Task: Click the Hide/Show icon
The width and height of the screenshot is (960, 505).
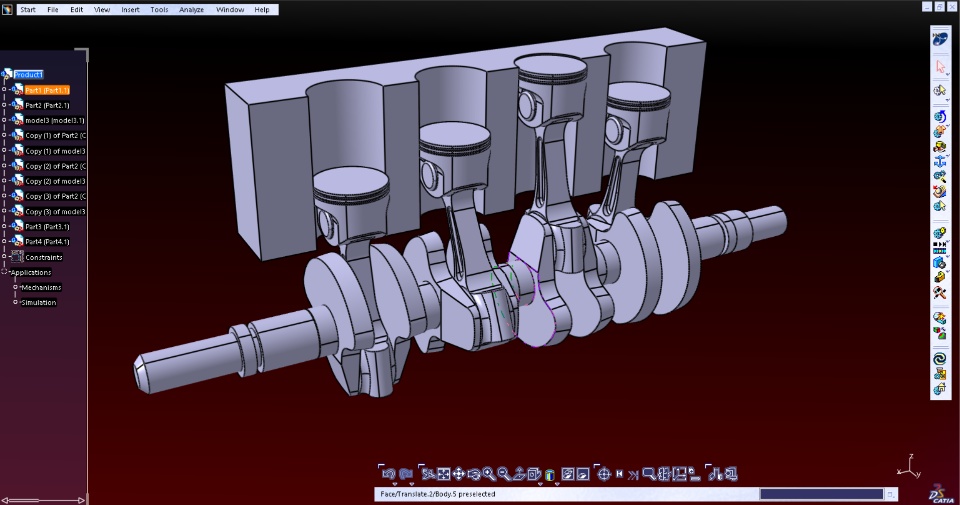Action: (x=568, y=474)
